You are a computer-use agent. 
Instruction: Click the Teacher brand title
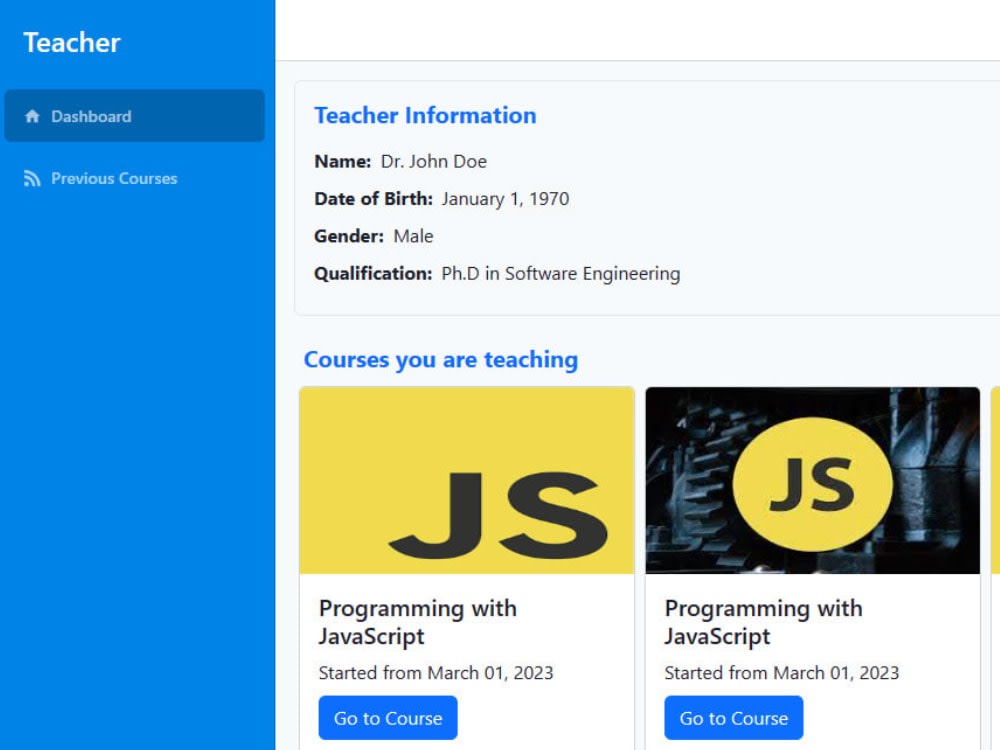point(72,43)
